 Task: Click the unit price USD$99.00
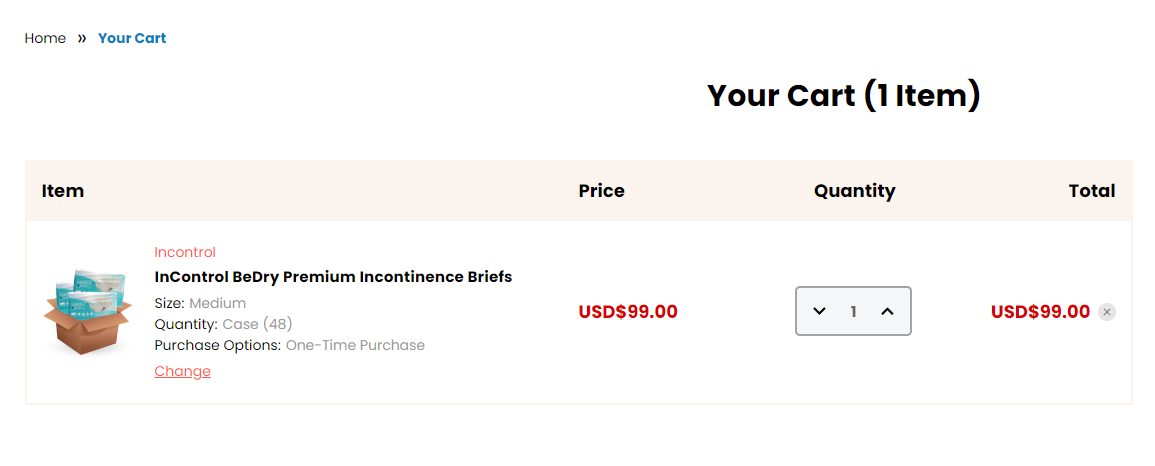click(x=628, y=312)
